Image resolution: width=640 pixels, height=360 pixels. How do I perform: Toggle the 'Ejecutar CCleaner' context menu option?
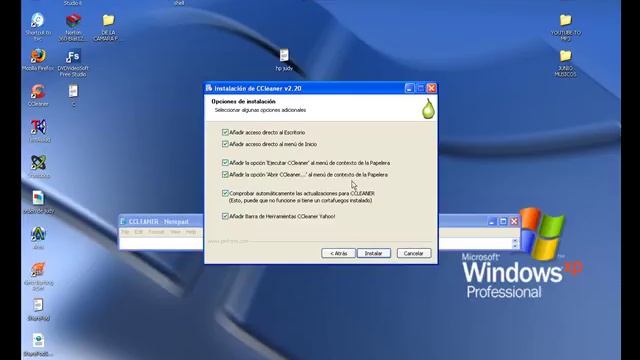pos(225,162)
